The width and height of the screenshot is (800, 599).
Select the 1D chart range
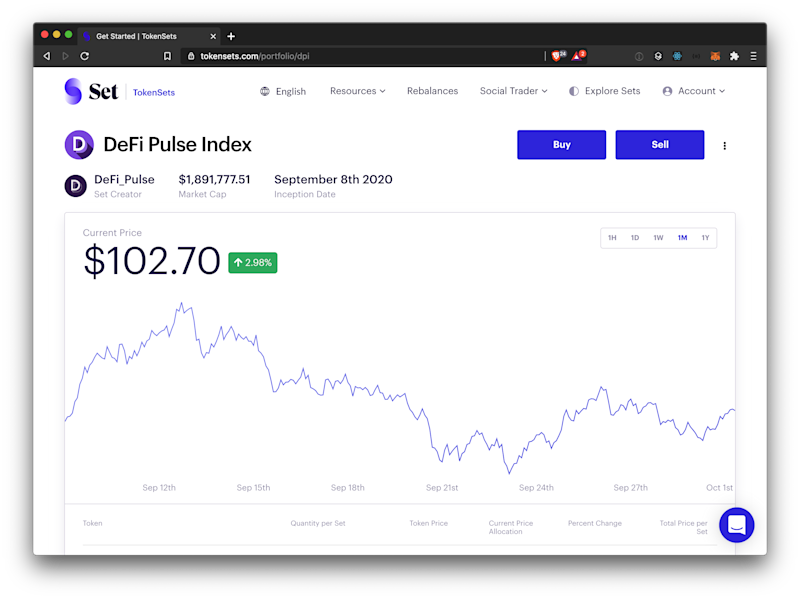tap(635, 238)
